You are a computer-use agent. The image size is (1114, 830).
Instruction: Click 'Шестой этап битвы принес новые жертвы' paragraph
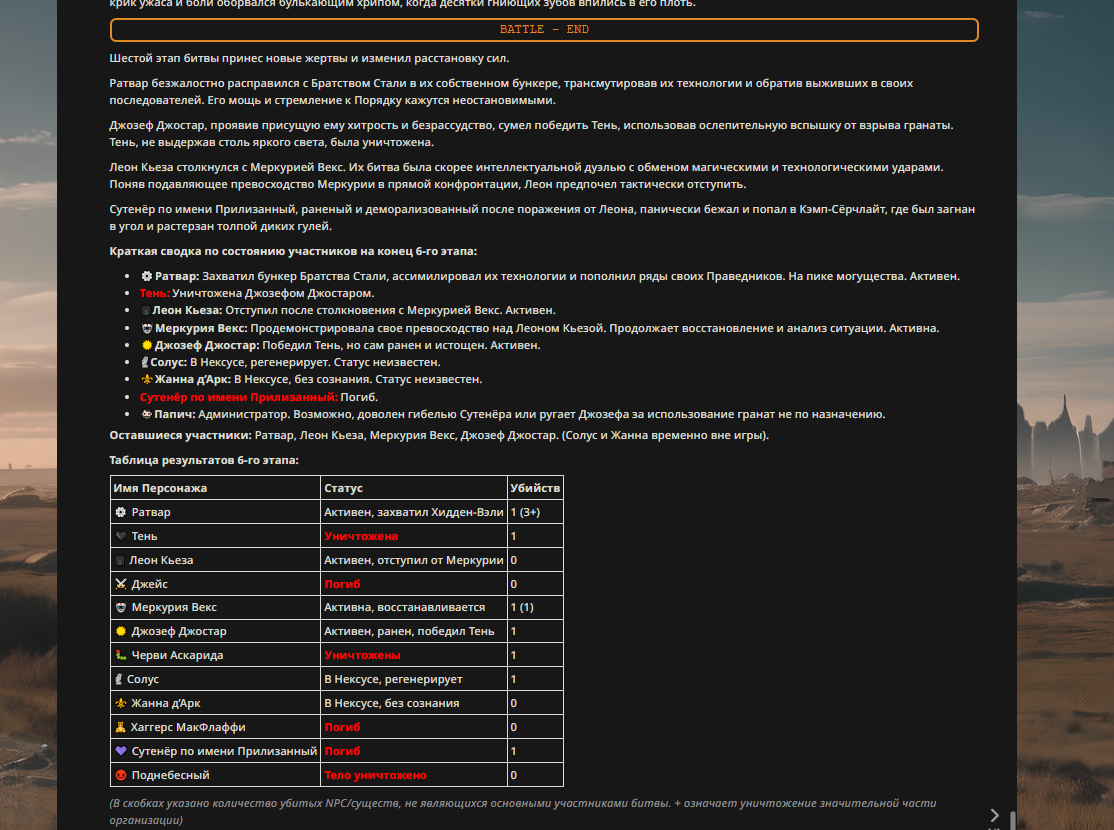click(309, 58)
